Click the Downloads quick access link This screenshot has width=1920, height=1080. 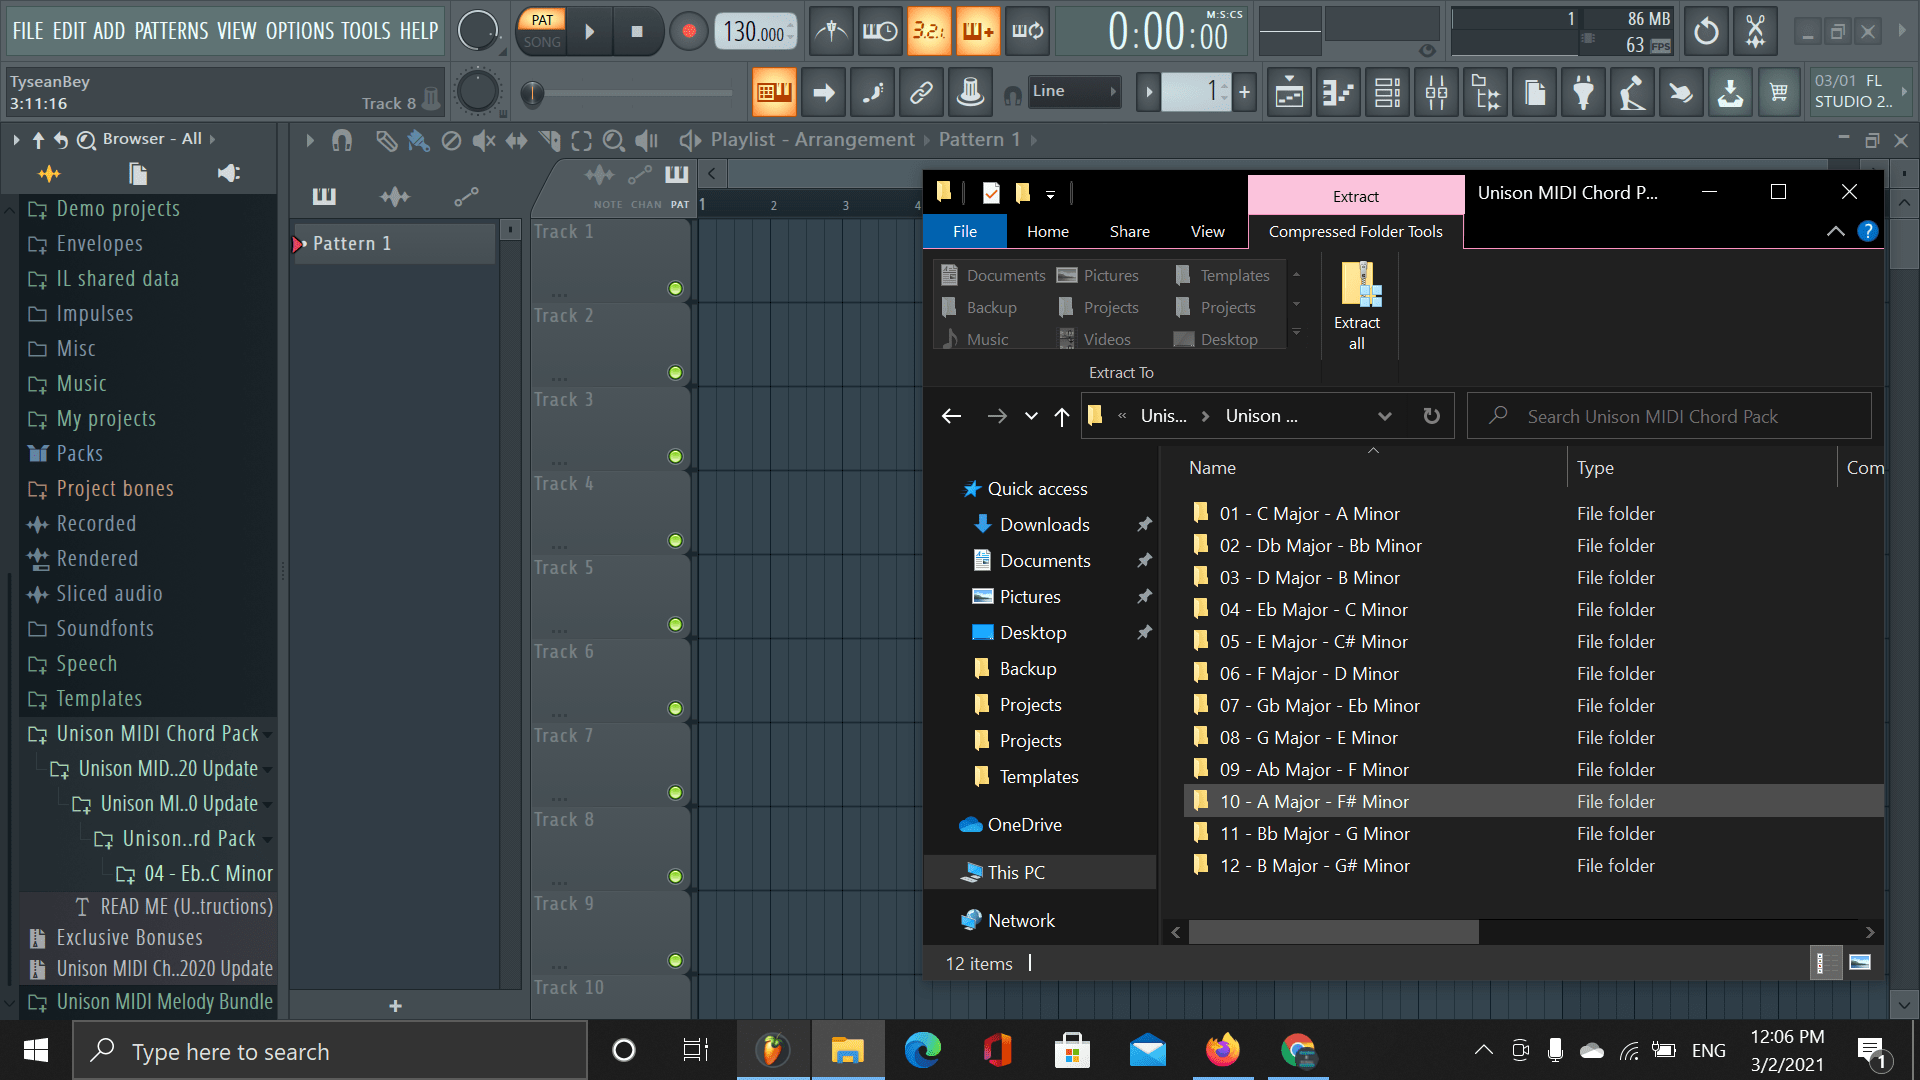tap(1044, 524)
